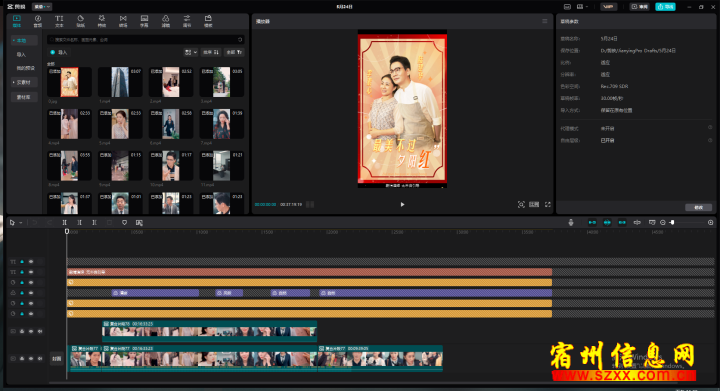Click the freeze frame image icon in timeline toolbar
Viewport: 720px width, 391px height.
click(139, 223)
